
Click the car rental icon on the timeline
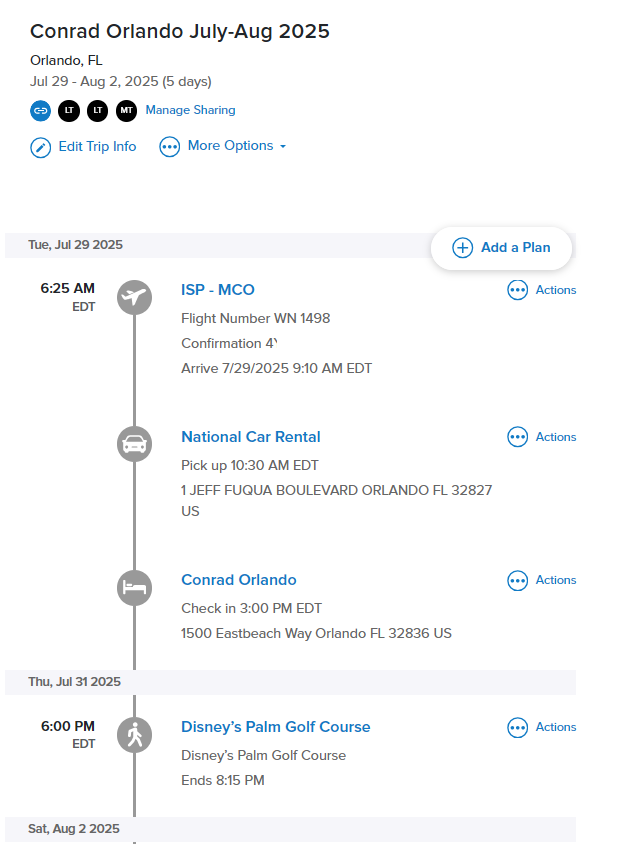pos(135,444)
